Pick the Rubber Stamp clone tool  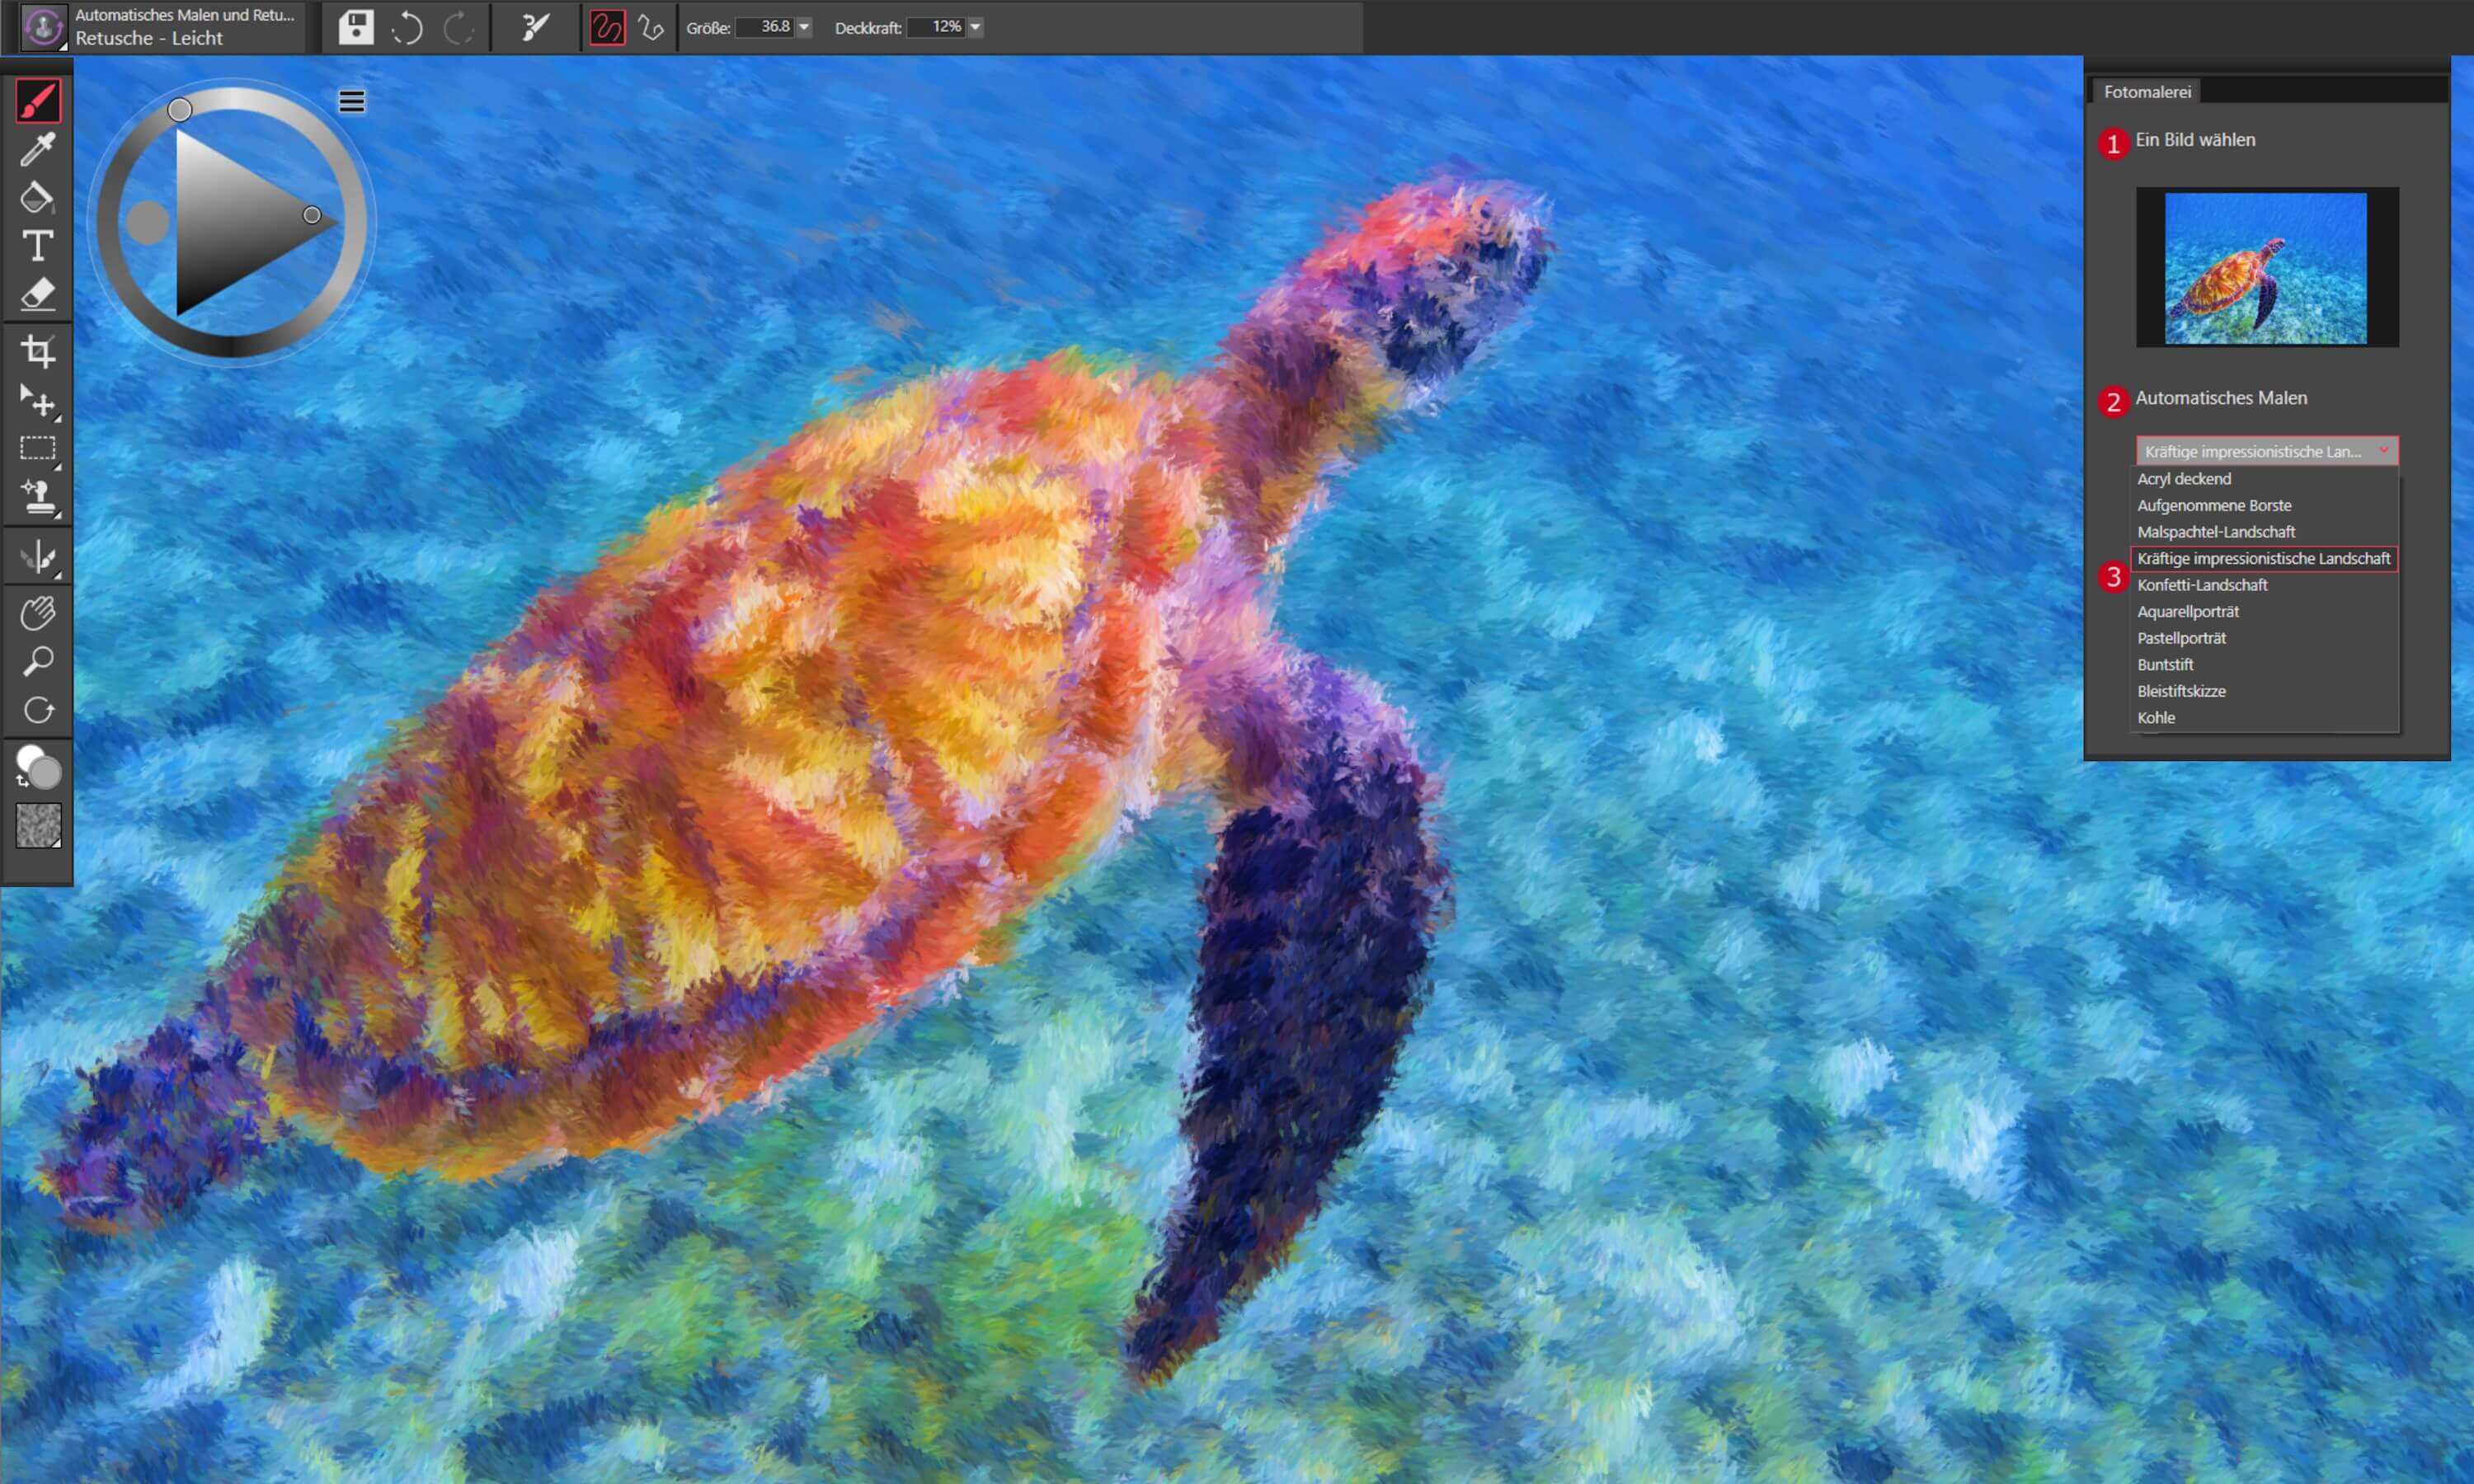pos(38,497)
